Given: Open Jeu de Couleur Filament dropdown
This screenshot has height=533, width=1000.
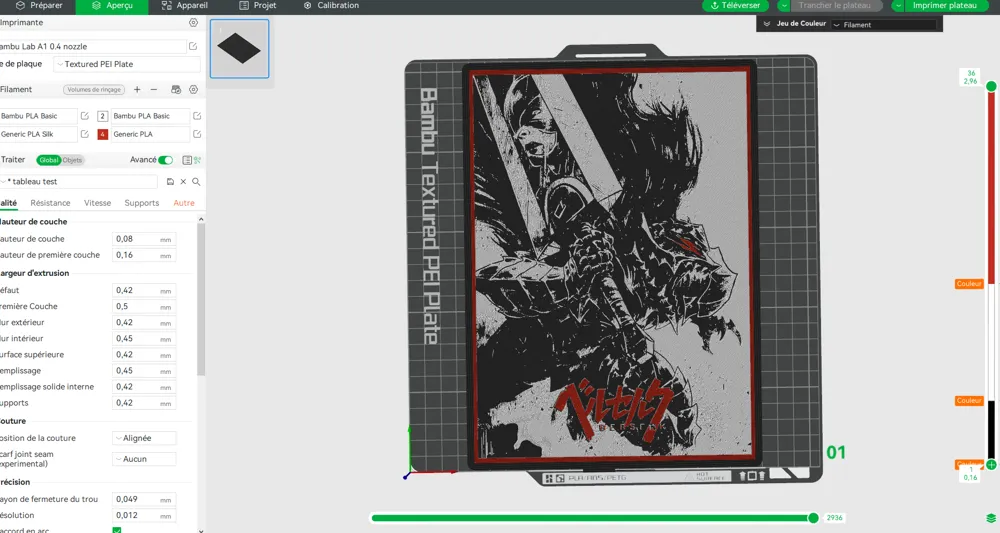Looking at the screenshot, I should click(x=884, y=25).
